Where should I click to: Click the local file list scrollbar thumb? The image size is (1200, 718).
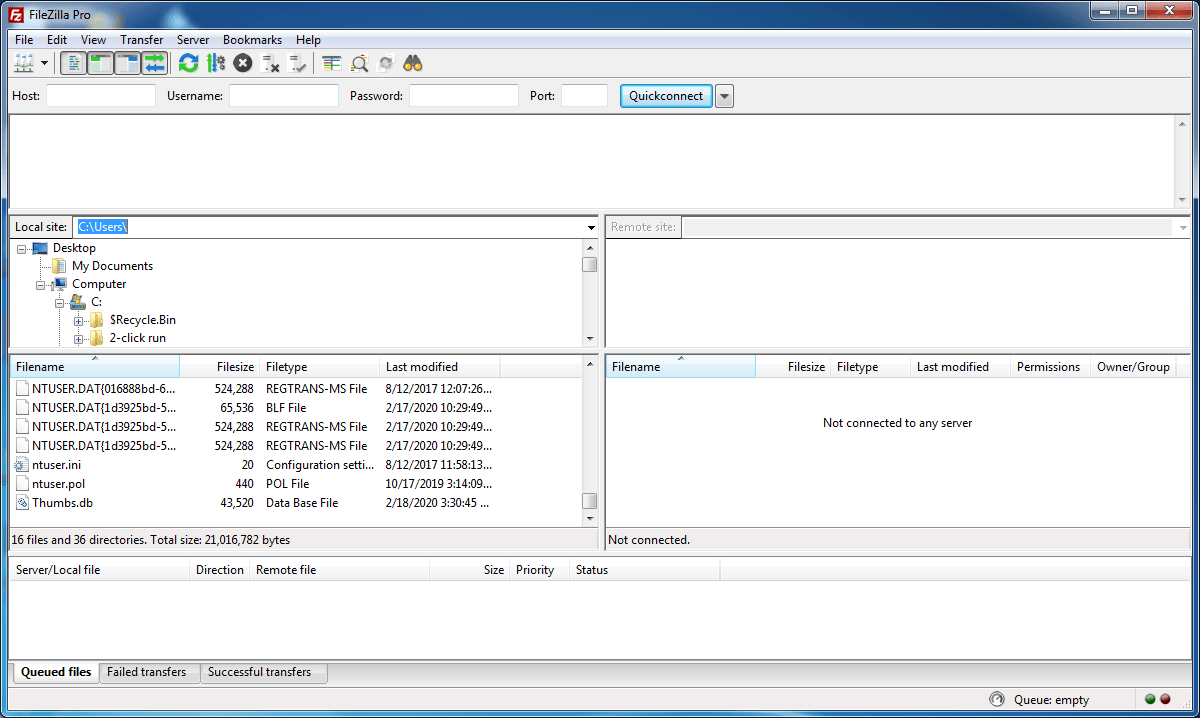coord(590,501)
